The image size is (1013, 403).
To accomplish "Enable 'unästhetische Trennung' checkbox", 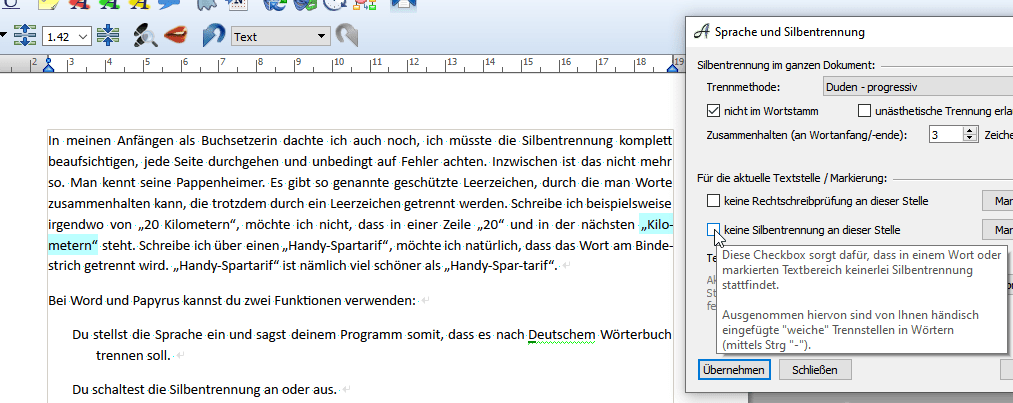I will click(865, 110).
